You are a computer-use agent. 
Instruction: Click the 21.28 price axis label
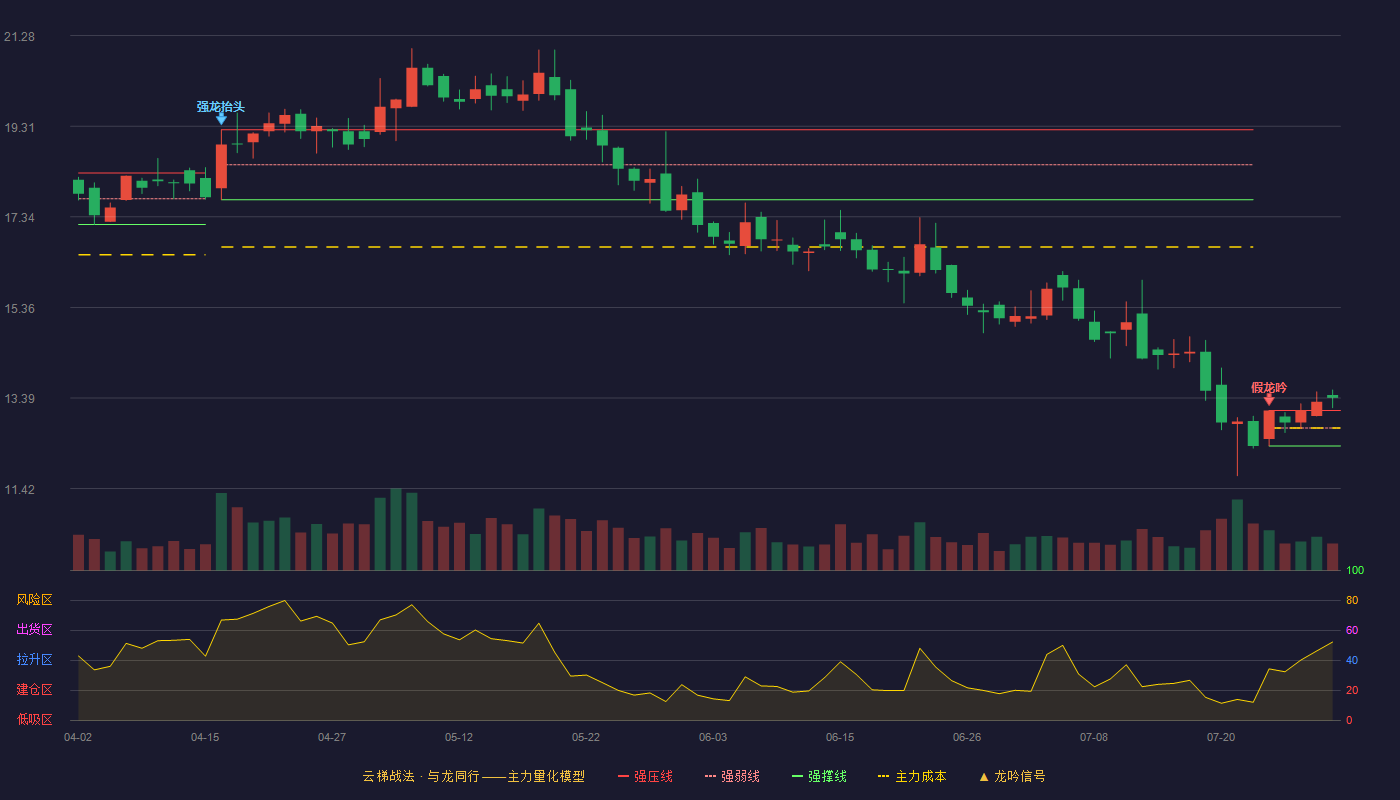[19, 37]
